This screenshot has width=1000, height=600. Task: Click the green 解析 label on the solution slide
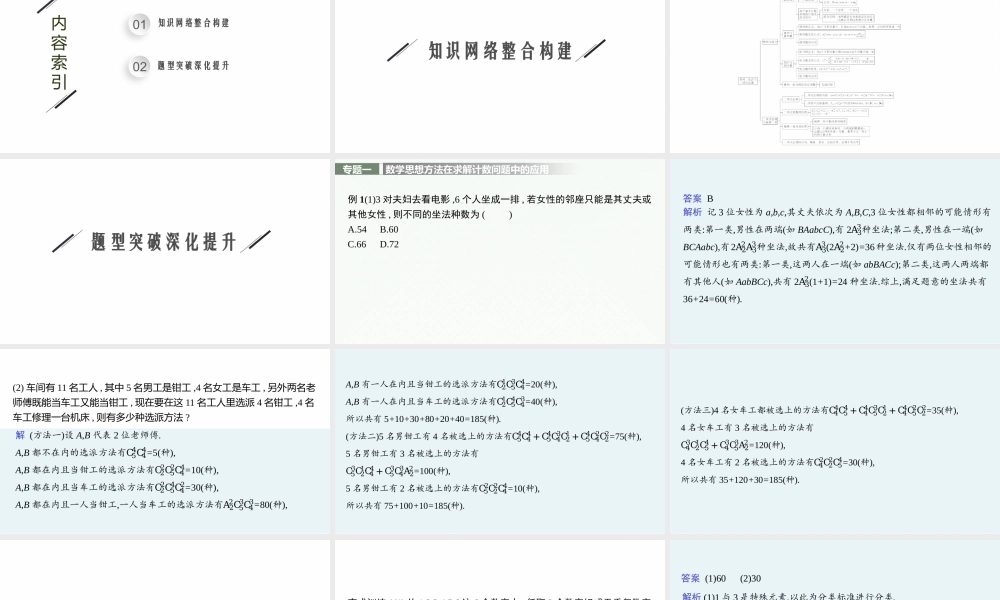coord(690,211)
